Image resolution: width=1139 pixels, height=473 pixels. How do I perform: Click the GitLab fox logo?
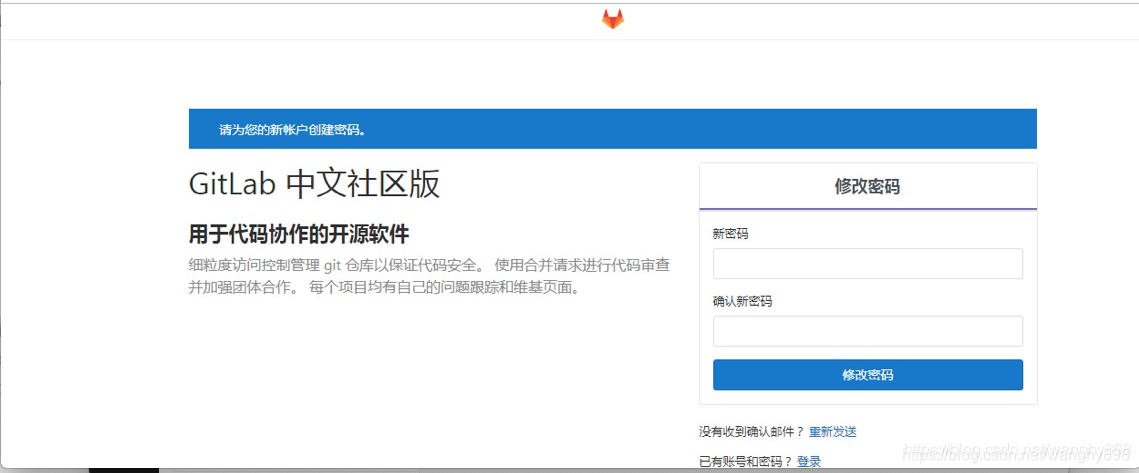click(x=612, y=19)
